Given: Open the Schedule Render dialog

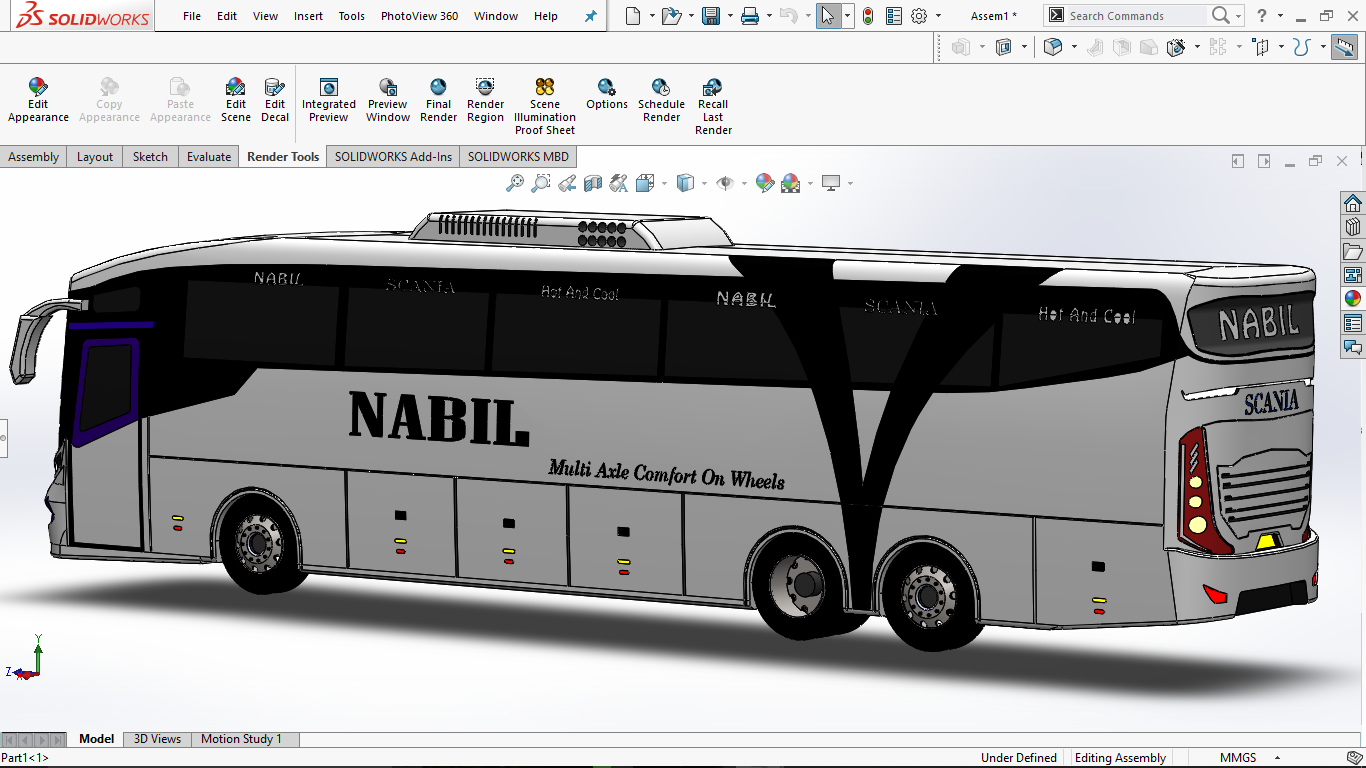Looking at the screenshot, I should click(x=661, y=100).
